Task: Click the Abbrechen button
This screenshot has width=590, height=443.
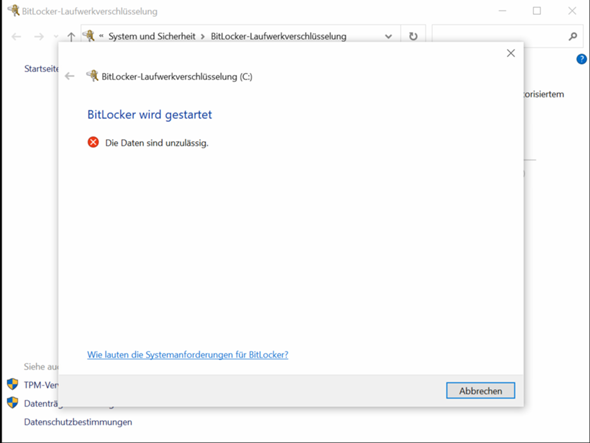Action: pos(481,391)
